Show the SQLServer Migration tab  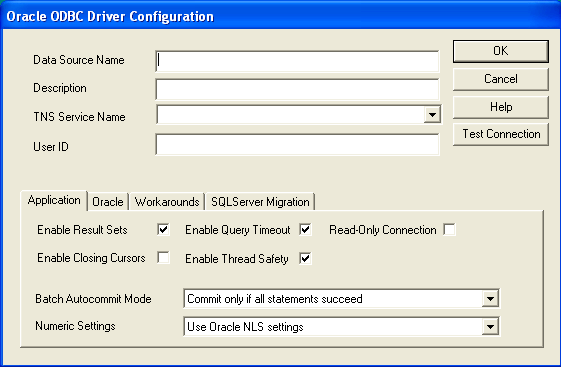click(260, 202)
